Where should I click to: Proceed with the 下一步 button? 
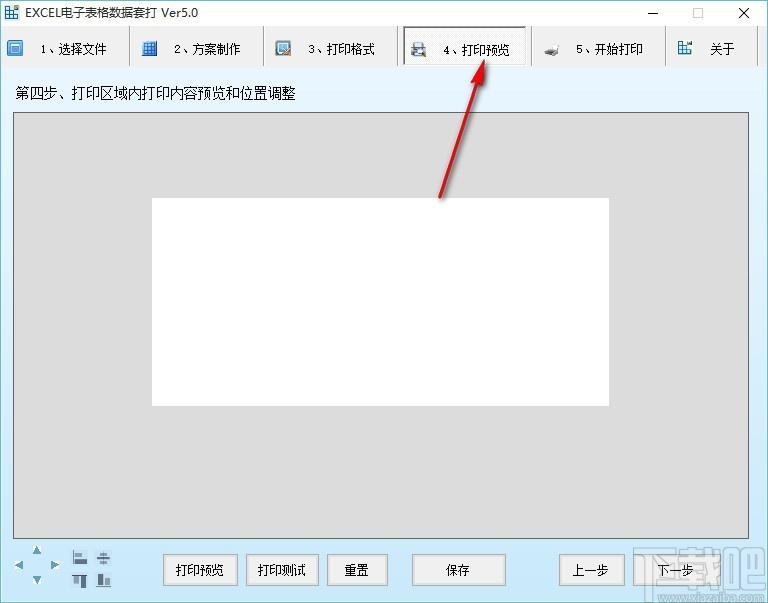point(675,570)
